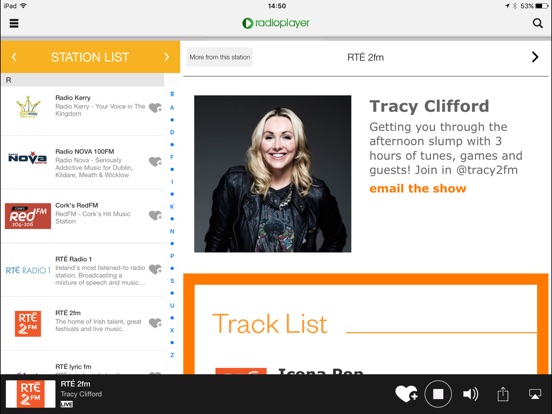The height and width of the screenshot is (414, 552).
Task: Tap Wi-Fi icon in status bar
Action: click(x=24, y=6)
